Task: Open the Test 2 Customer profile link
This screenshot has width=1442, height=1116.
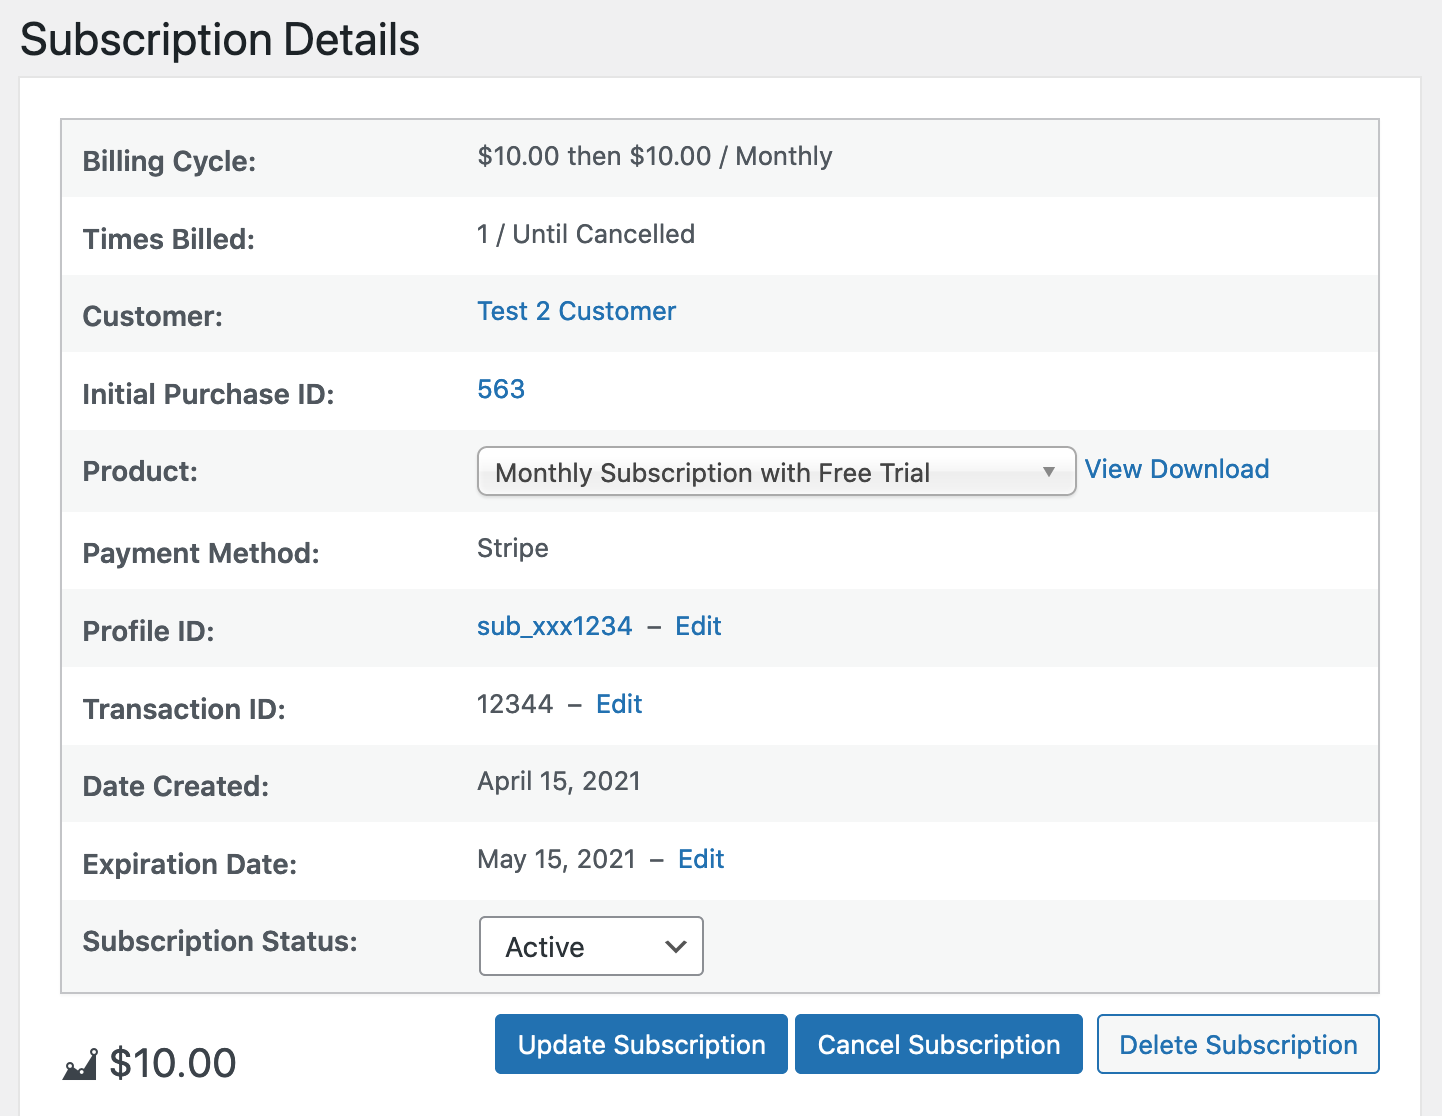Action: click(576, 312)
